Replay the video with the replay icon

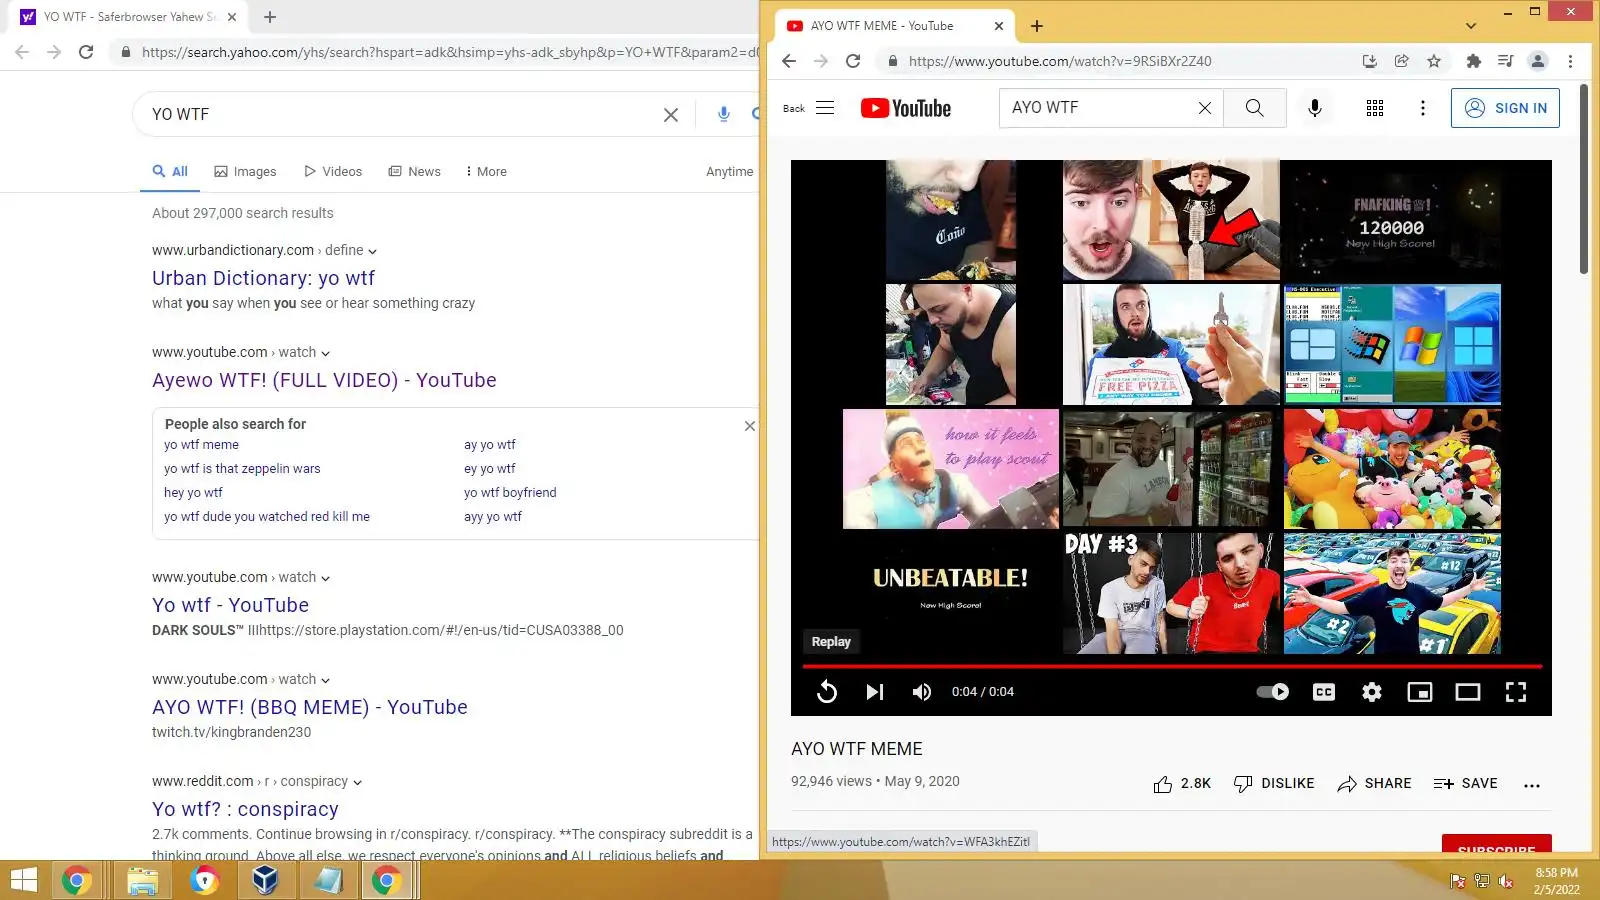coord(827,692)
